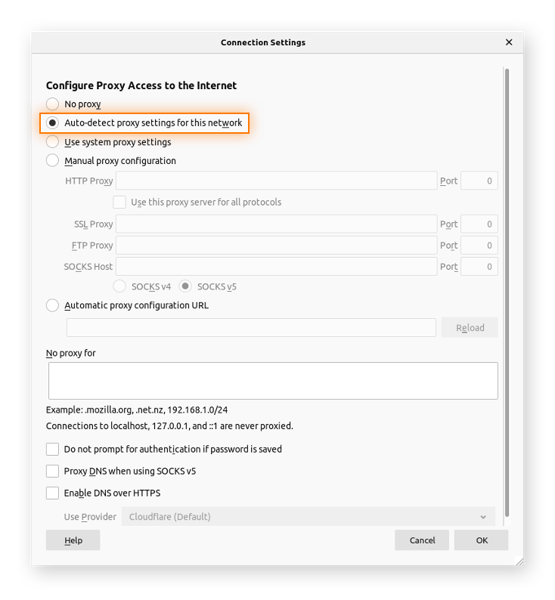This screenshot has height=600, width=555.
Task: Click the HTTP Proxy port field
Action: tap(479, 181)
